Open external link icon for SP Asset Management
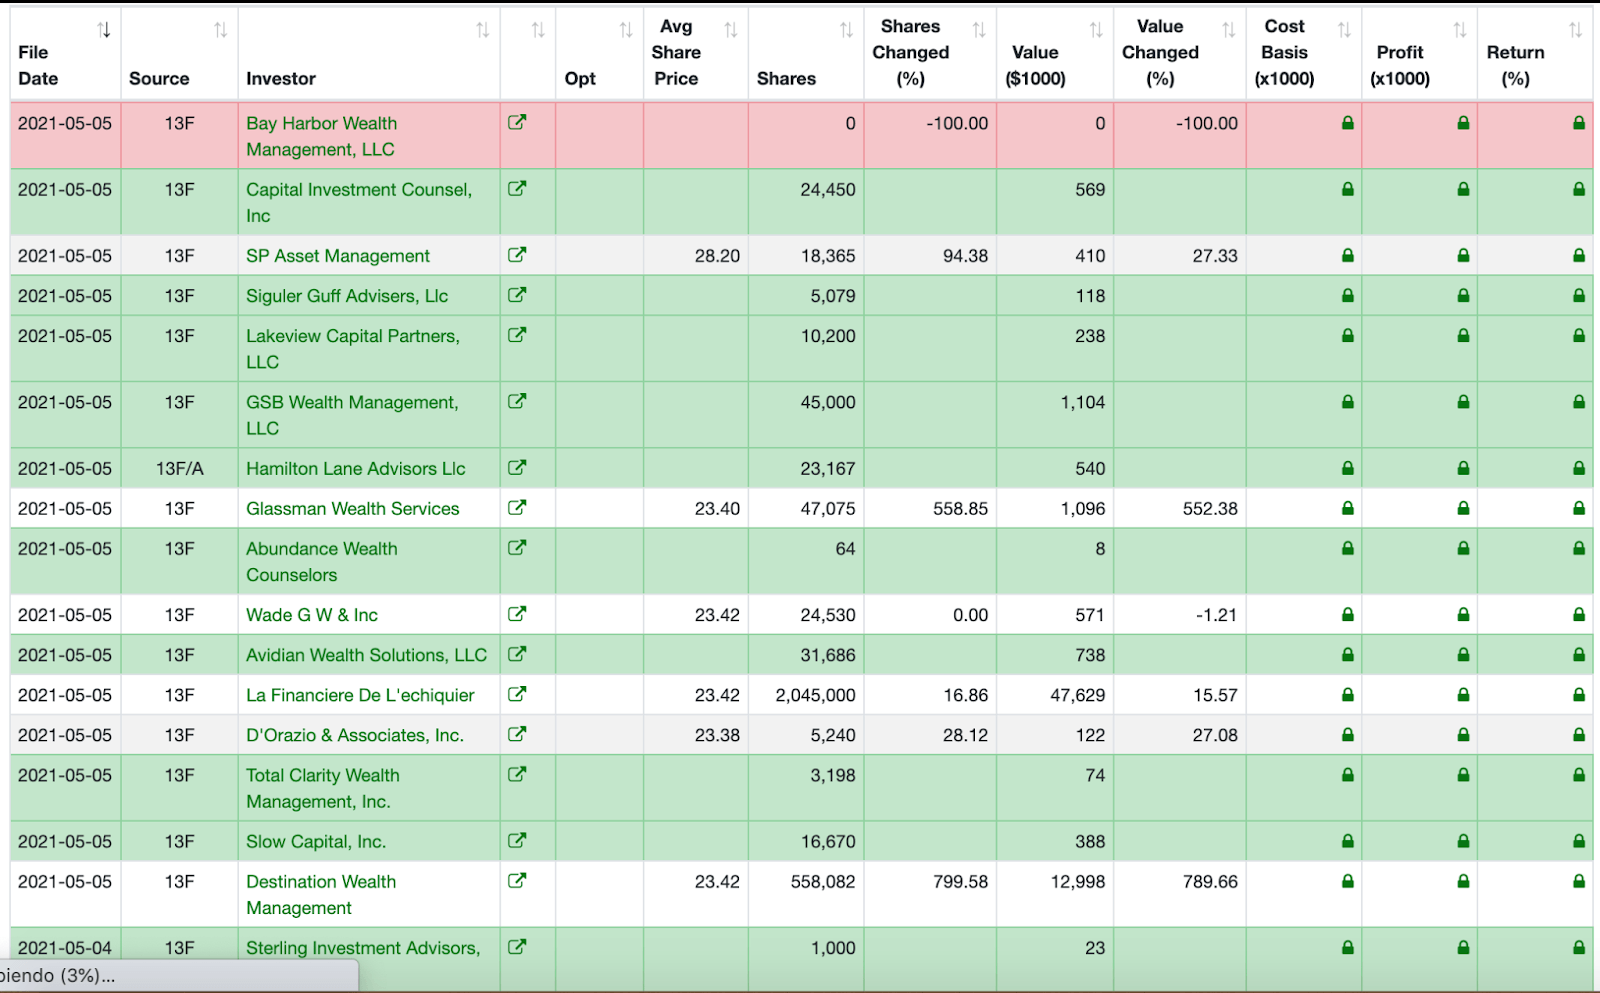This screenshot has width=1600, height=993. click(517, 254)
